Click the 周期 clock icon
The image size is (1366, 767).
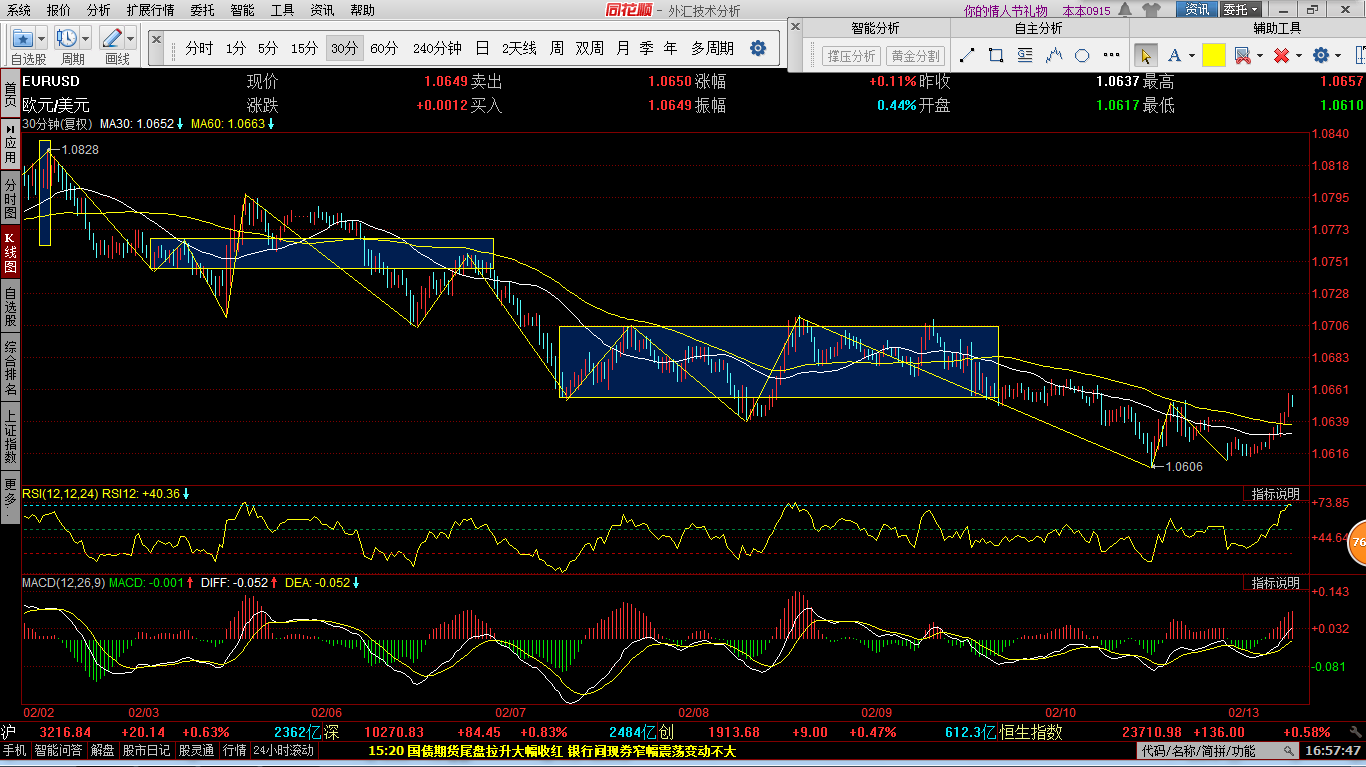67,38
